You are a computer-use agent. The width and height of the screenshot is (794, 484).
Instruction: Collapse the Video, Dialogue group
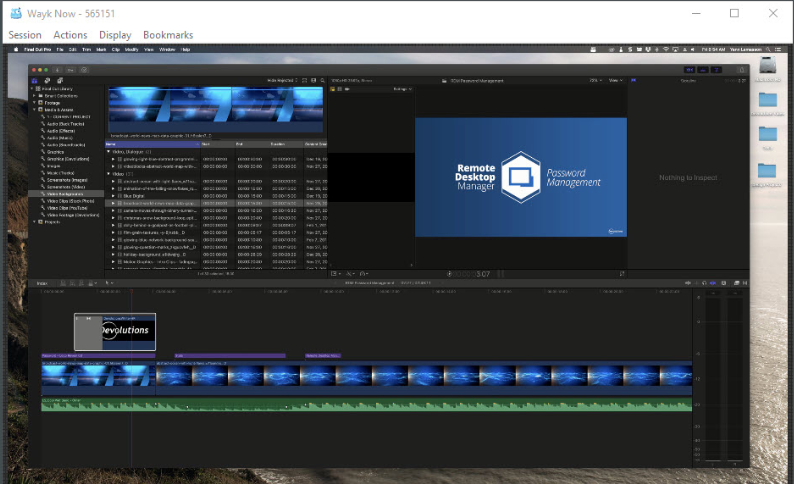pyautogui.click(x=108, y=151)
